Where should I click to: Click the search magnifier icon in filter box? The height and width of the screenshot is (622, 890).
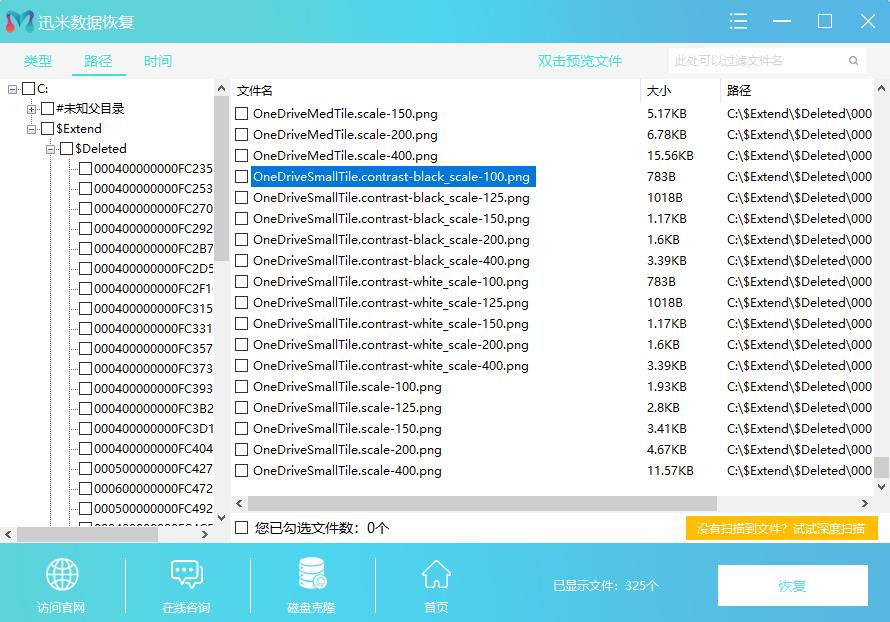853,61
